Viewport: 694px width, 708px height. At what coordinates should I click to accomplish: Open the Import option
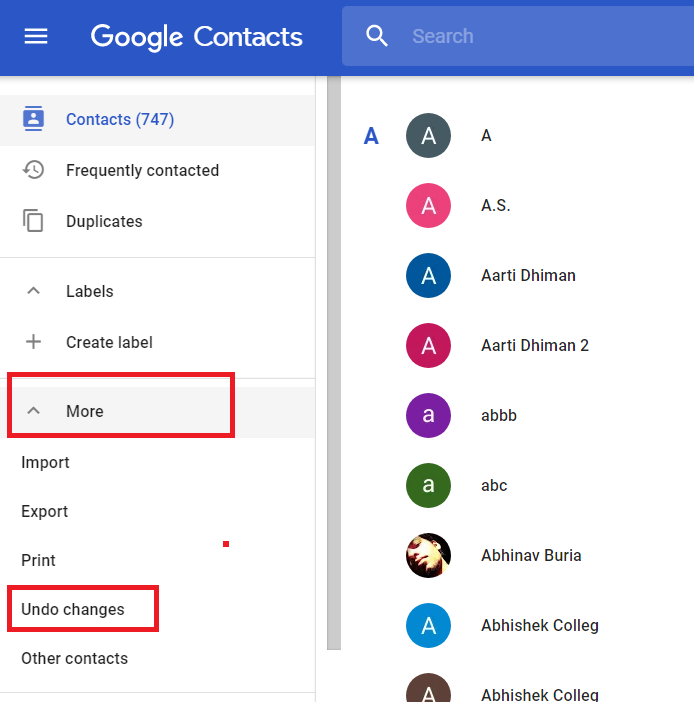pyautogui.click(x=45, y=462)
